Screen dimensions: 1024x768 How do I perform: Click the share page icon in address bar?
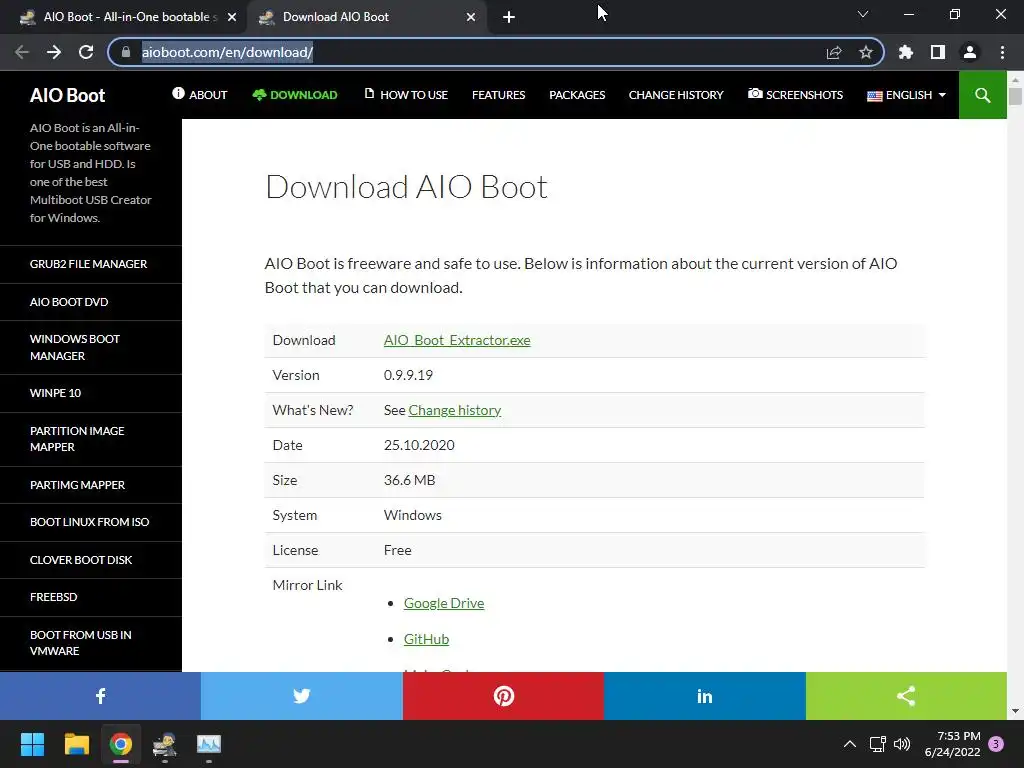click(x=834, y=52)
